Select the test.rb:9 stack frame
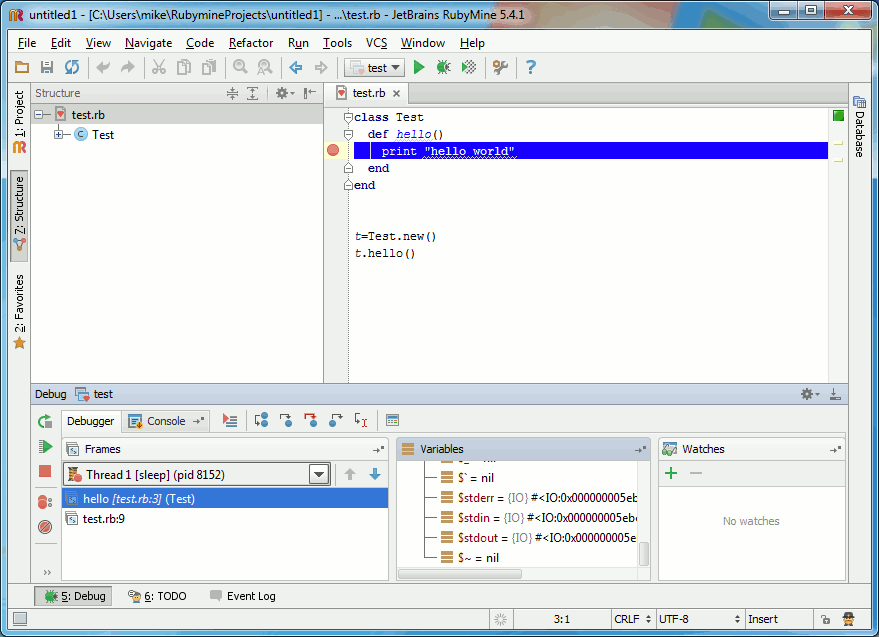The width and height of the screenshot is (879, 637). 225,519
